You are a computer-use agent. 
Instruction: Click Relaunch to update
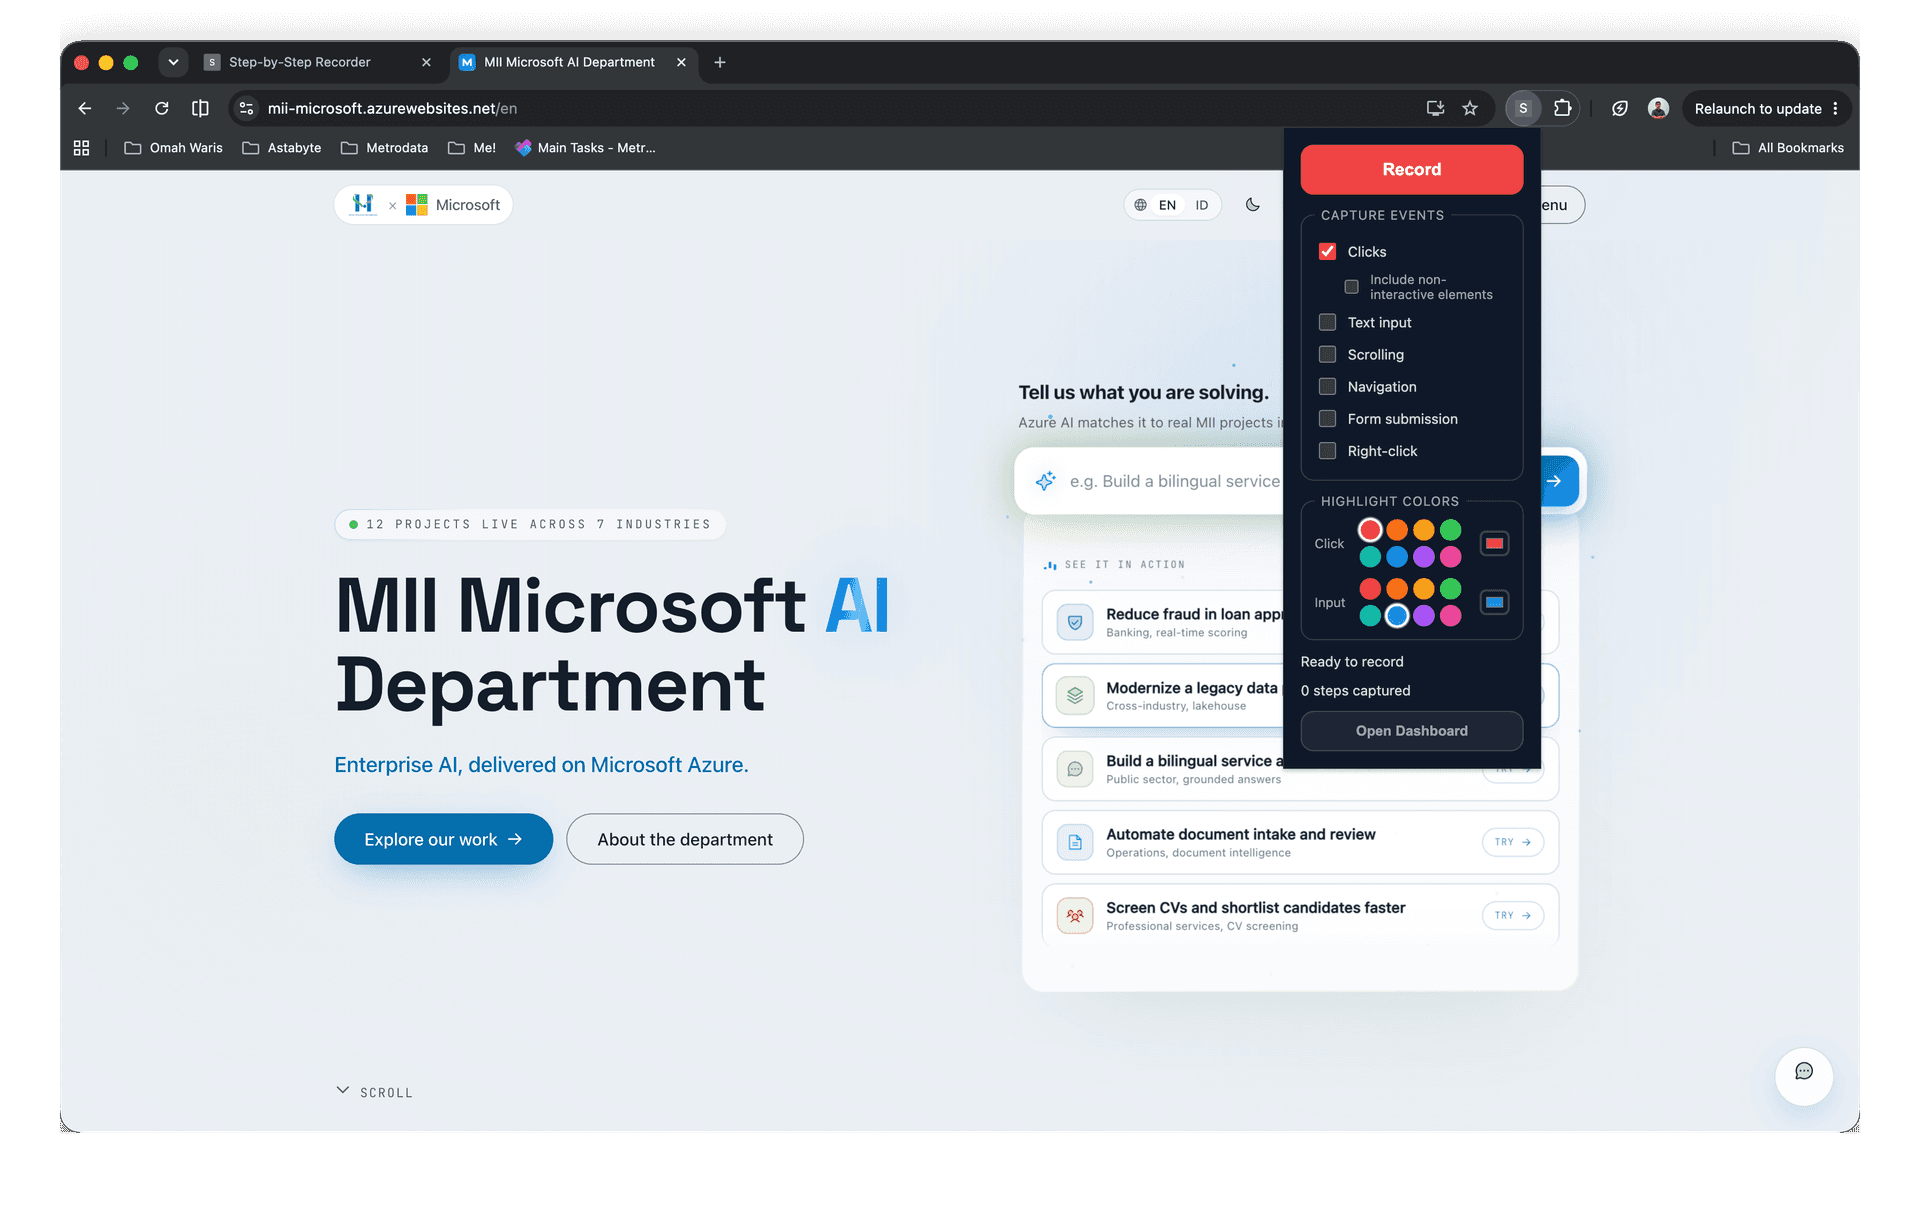pyautogui.click(x=1757, y=108)
